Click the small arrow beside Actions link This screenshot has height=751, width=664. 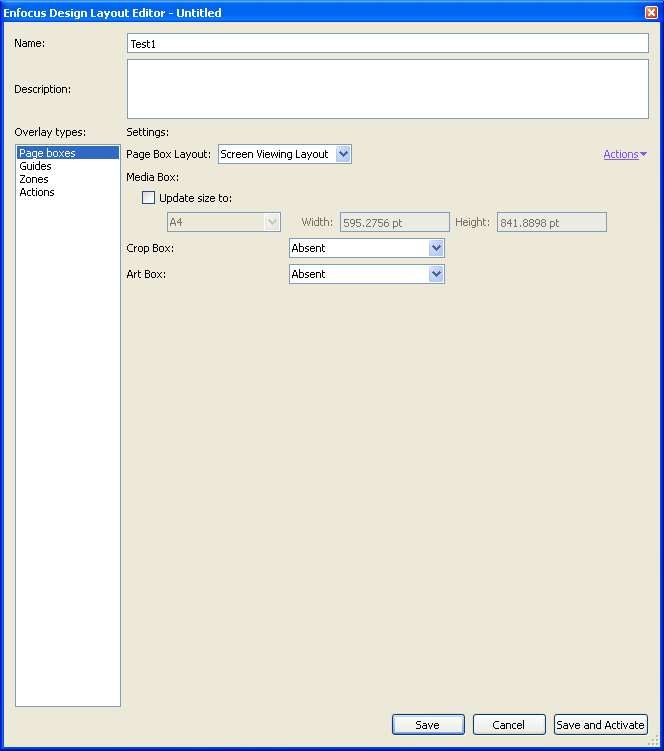[643, 154]
